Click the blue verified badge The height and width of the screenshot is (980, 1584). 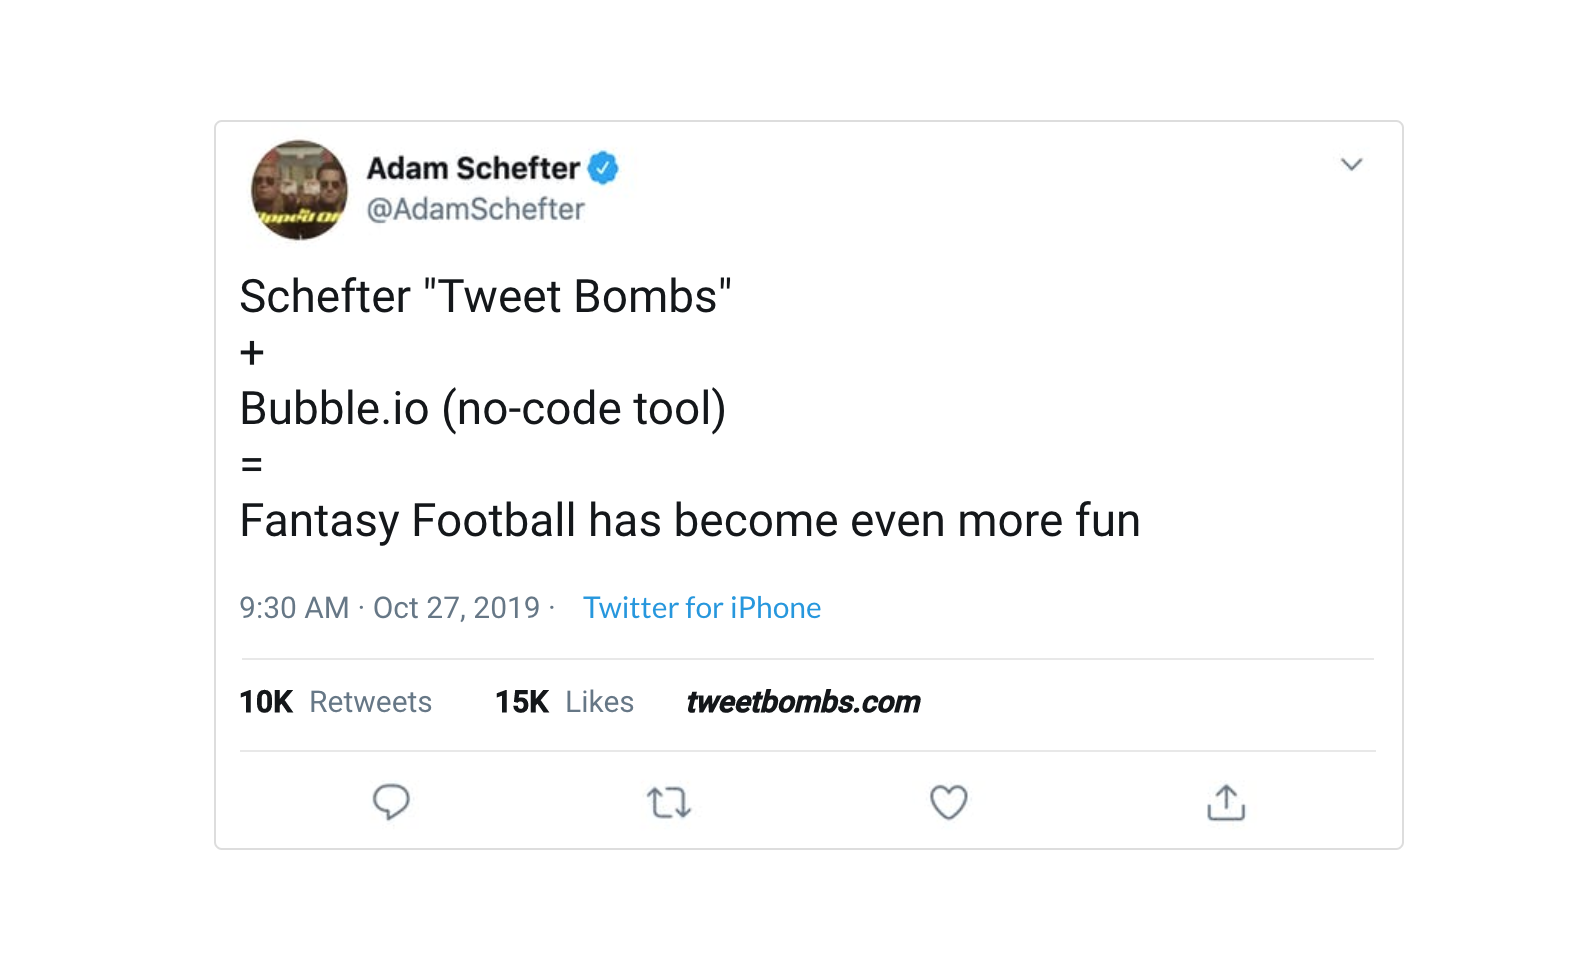pos(603,168)
